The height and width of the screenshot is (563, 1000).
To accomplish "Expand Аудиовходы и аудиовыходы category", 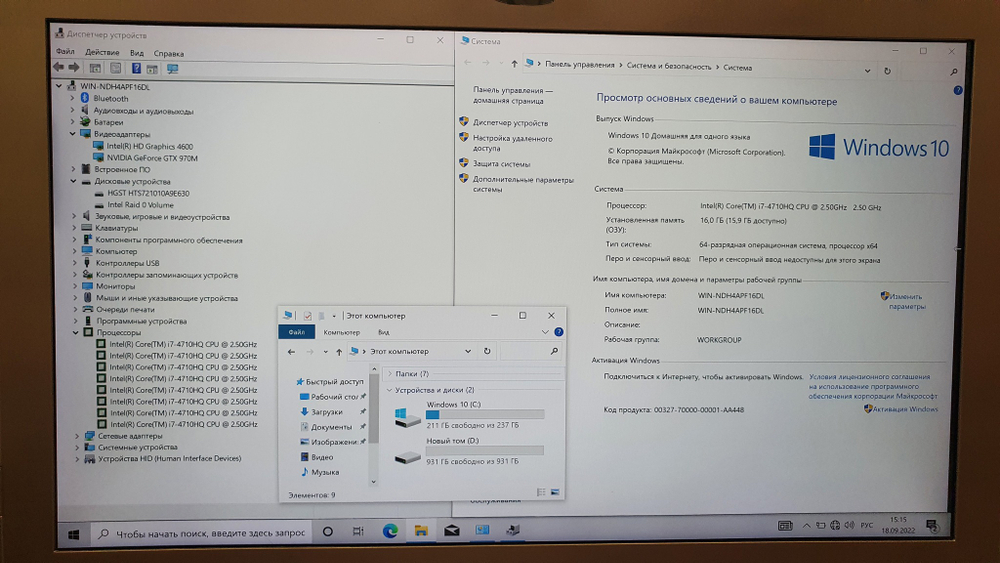I will pyautogui.click(x=72, y=110).
